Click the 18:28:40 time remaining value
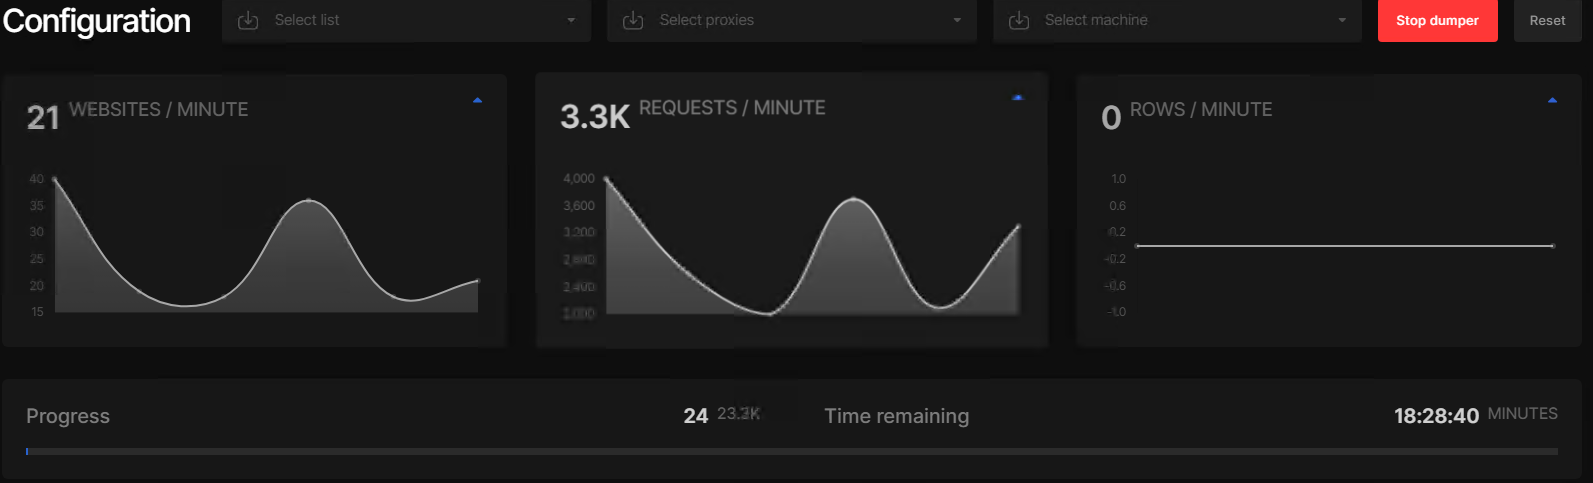This screenshot has width=1593, height=483. (1436, 416)
